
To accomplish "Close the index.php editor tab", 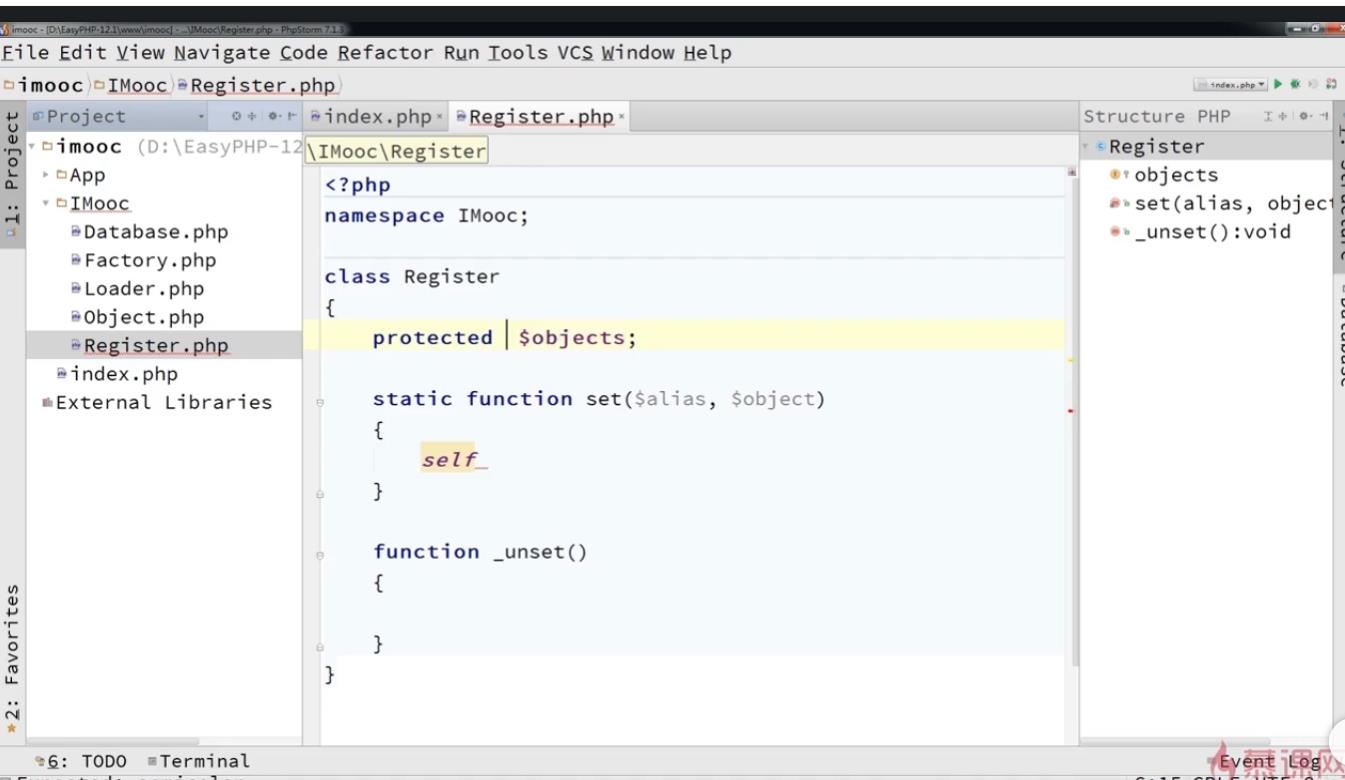I will click(x=439, y=118).
